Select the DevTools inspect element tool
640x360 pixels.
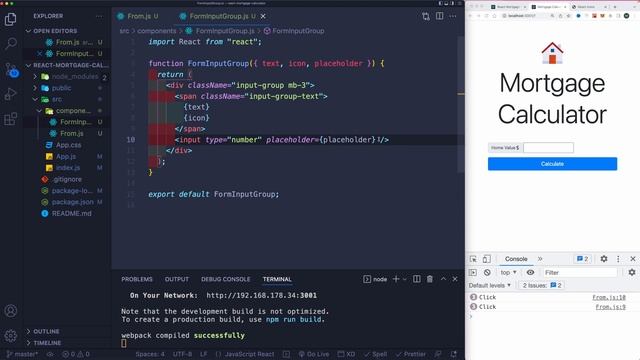(x=473, y=259)
